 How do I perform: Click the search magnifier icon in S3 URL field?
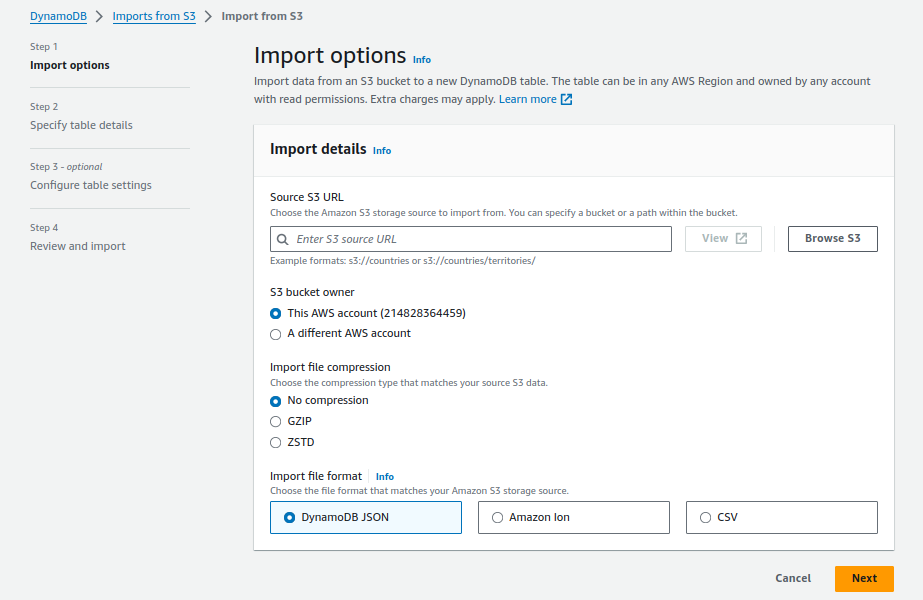click(283, 239)
